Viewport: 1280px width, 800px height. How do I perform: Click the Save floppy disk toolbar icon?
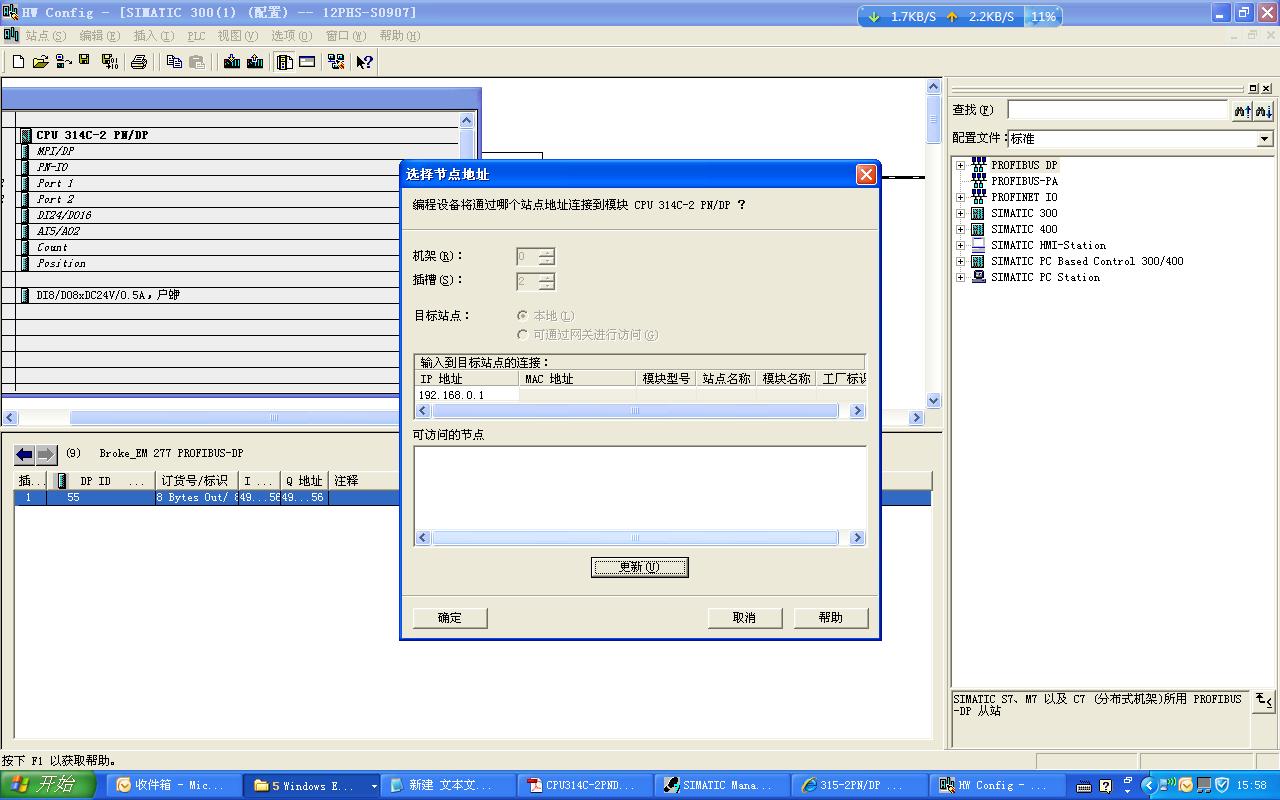tap(85, 61)
